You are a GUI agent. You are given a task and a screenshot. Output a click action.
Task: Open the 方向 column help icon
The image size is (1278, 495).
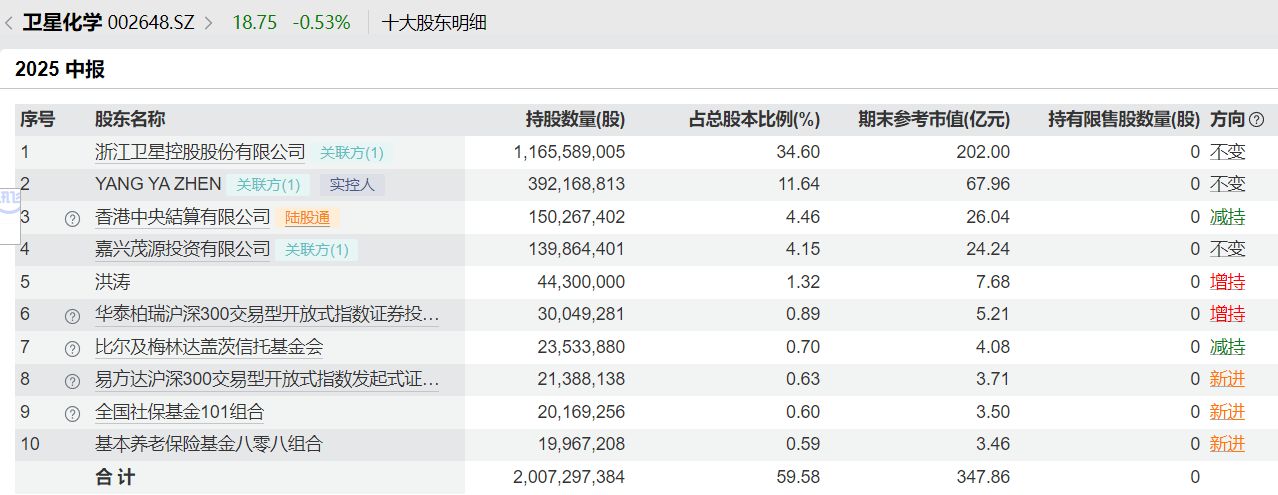click(1257, 120)
